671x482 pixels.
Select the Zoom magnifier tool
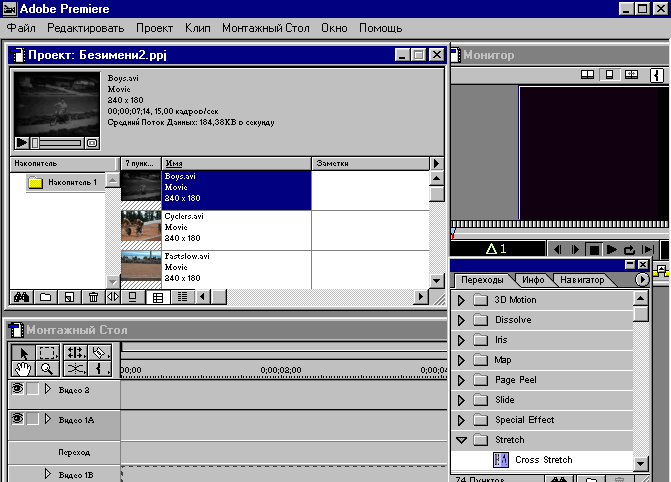pyautogui.click(x=47, y=369)
